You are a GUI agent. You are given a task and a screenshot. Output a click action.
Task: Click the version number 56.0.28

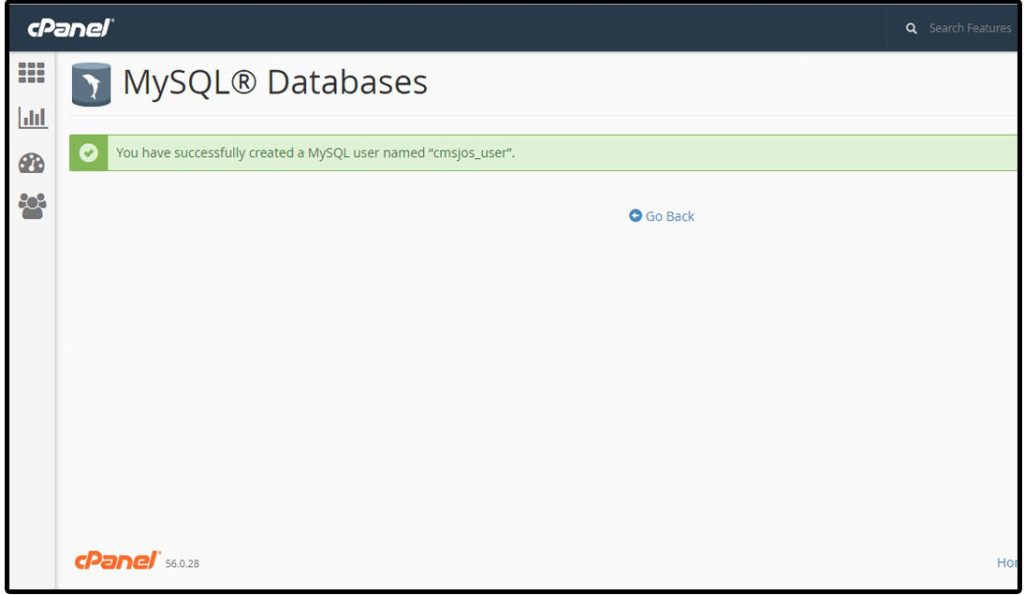pyautogui.click(x=182, y=563)
